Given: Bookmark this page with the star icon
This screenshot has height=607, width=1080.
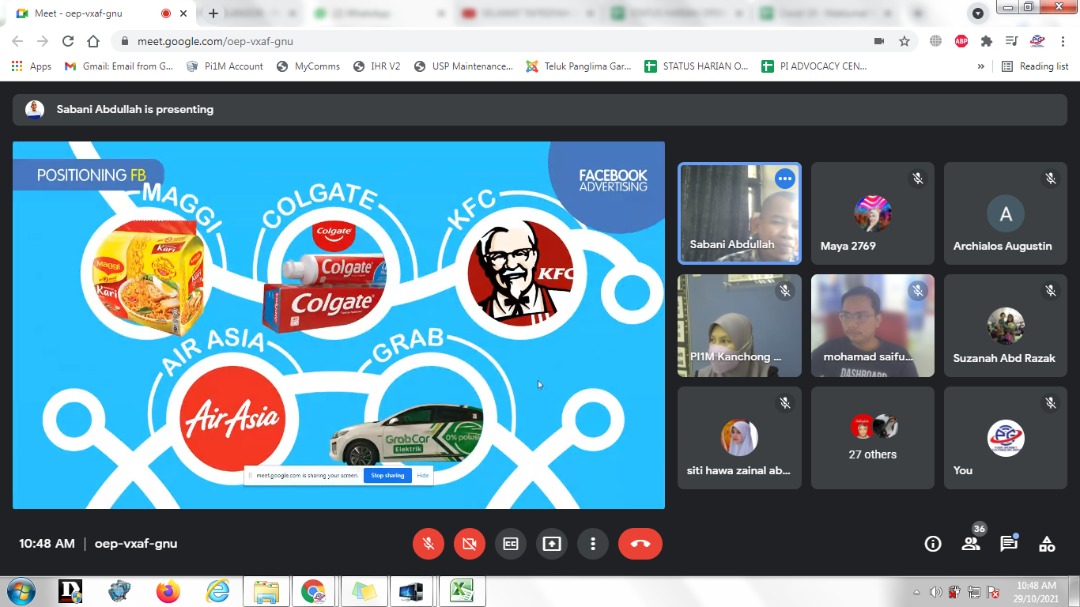Looking at the screenshot, I should point(904,41).
